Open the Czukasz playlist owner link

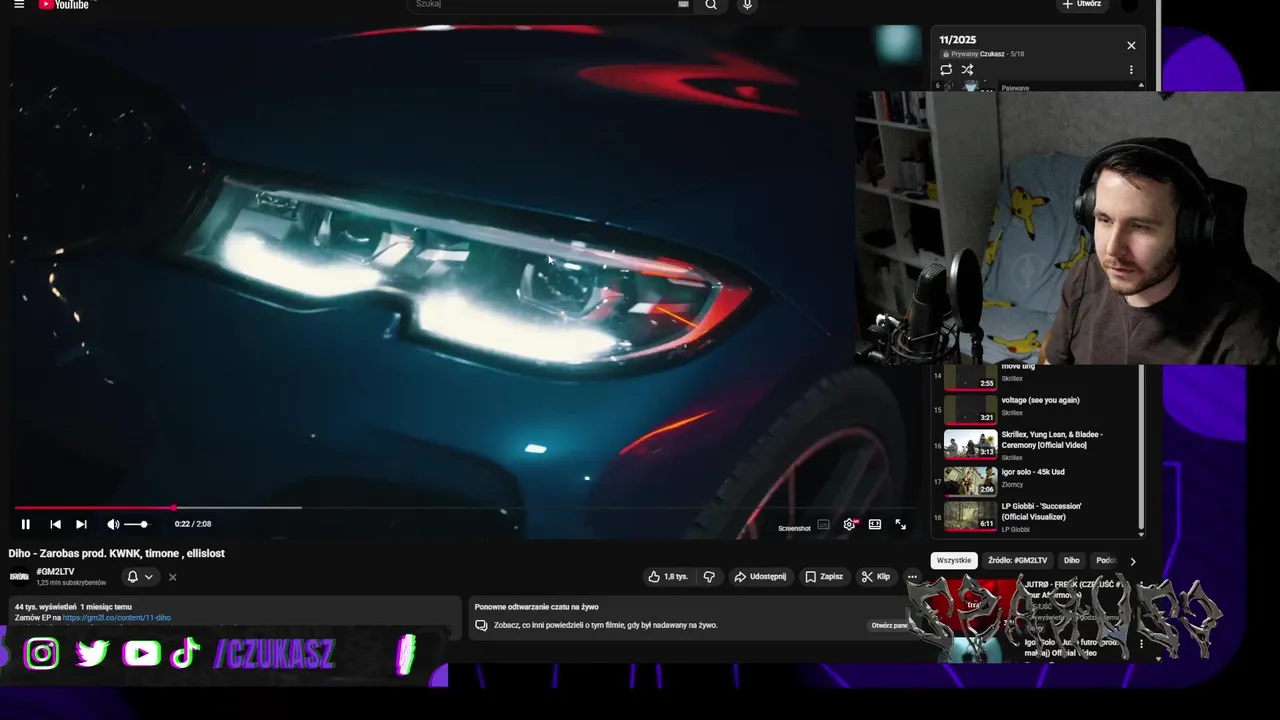(992, 54)
